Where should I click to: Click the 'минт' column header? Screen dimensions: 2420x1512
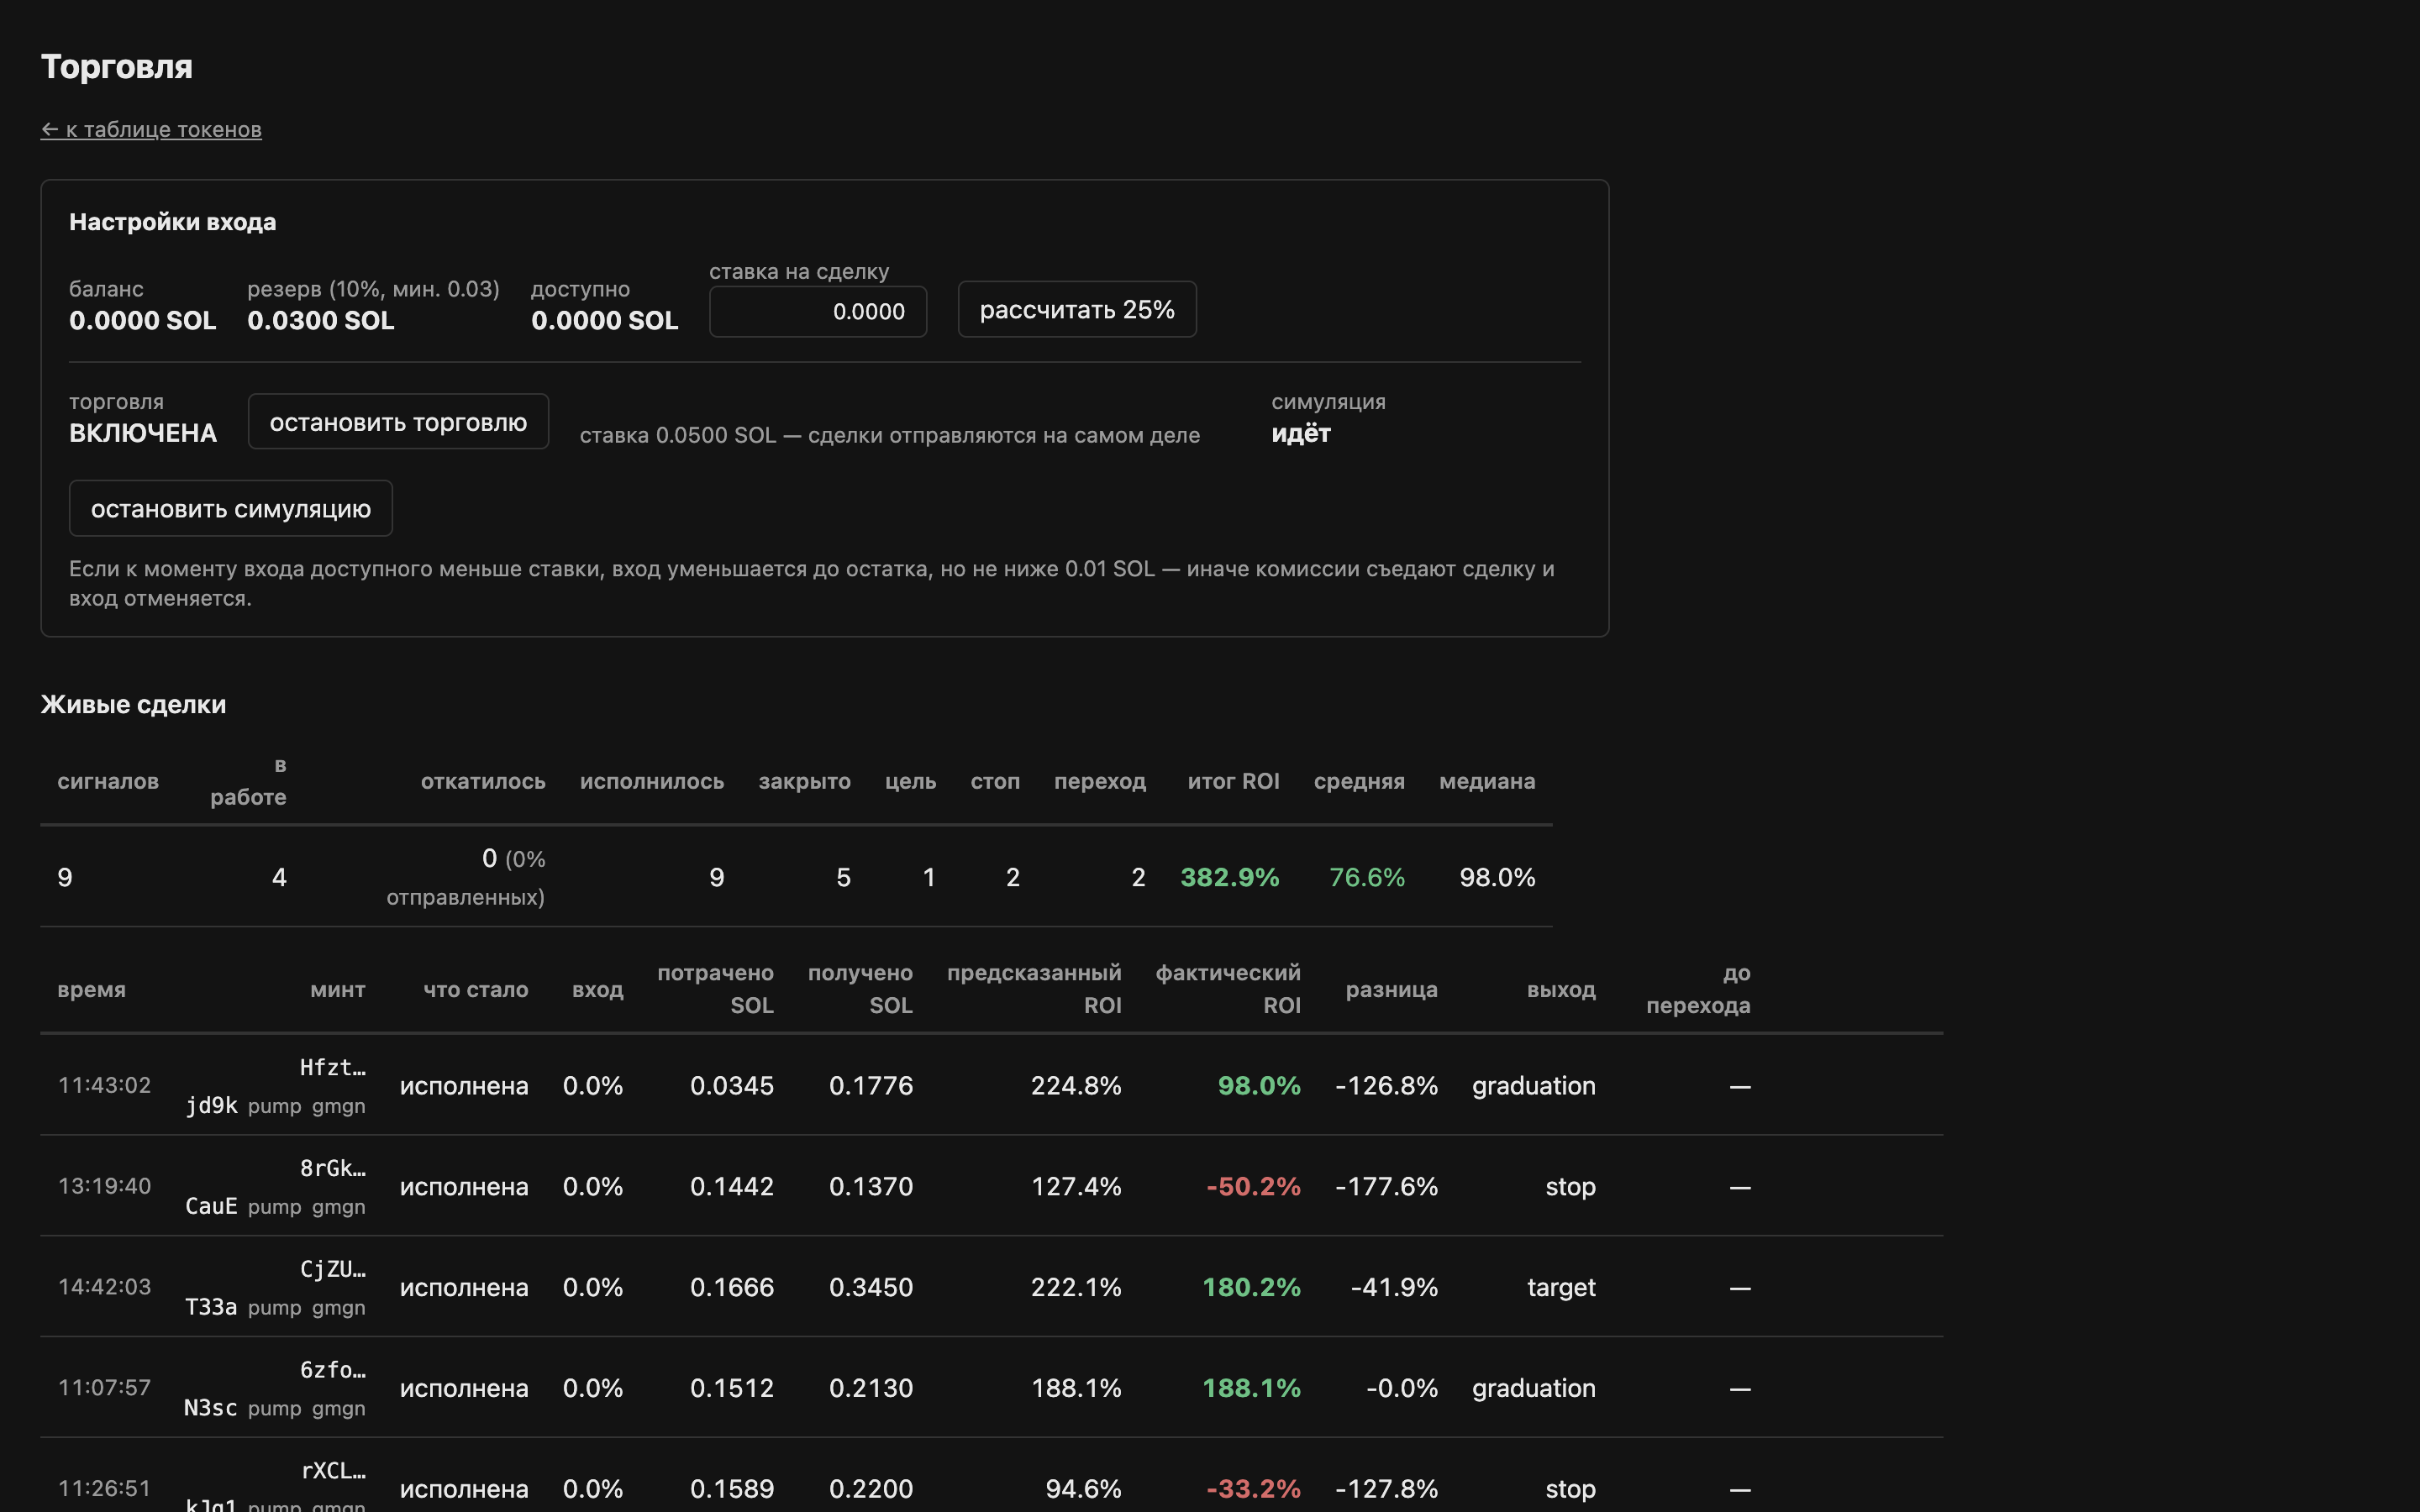[x=338, y=990]
